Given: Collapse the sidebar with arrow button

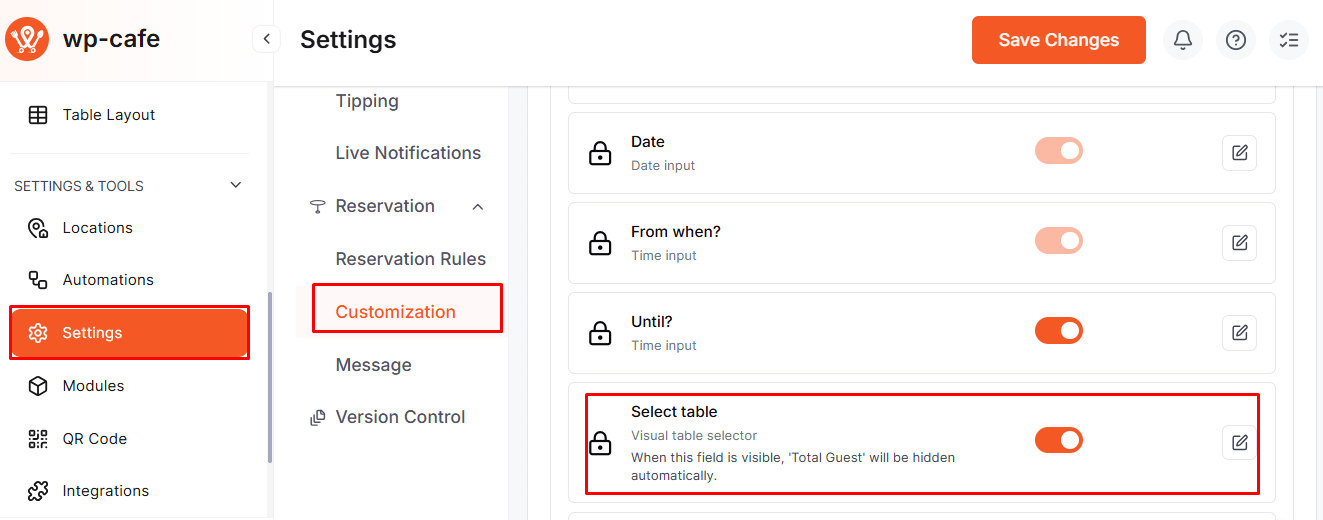Looking at the screenshot, I should [266, 39].
